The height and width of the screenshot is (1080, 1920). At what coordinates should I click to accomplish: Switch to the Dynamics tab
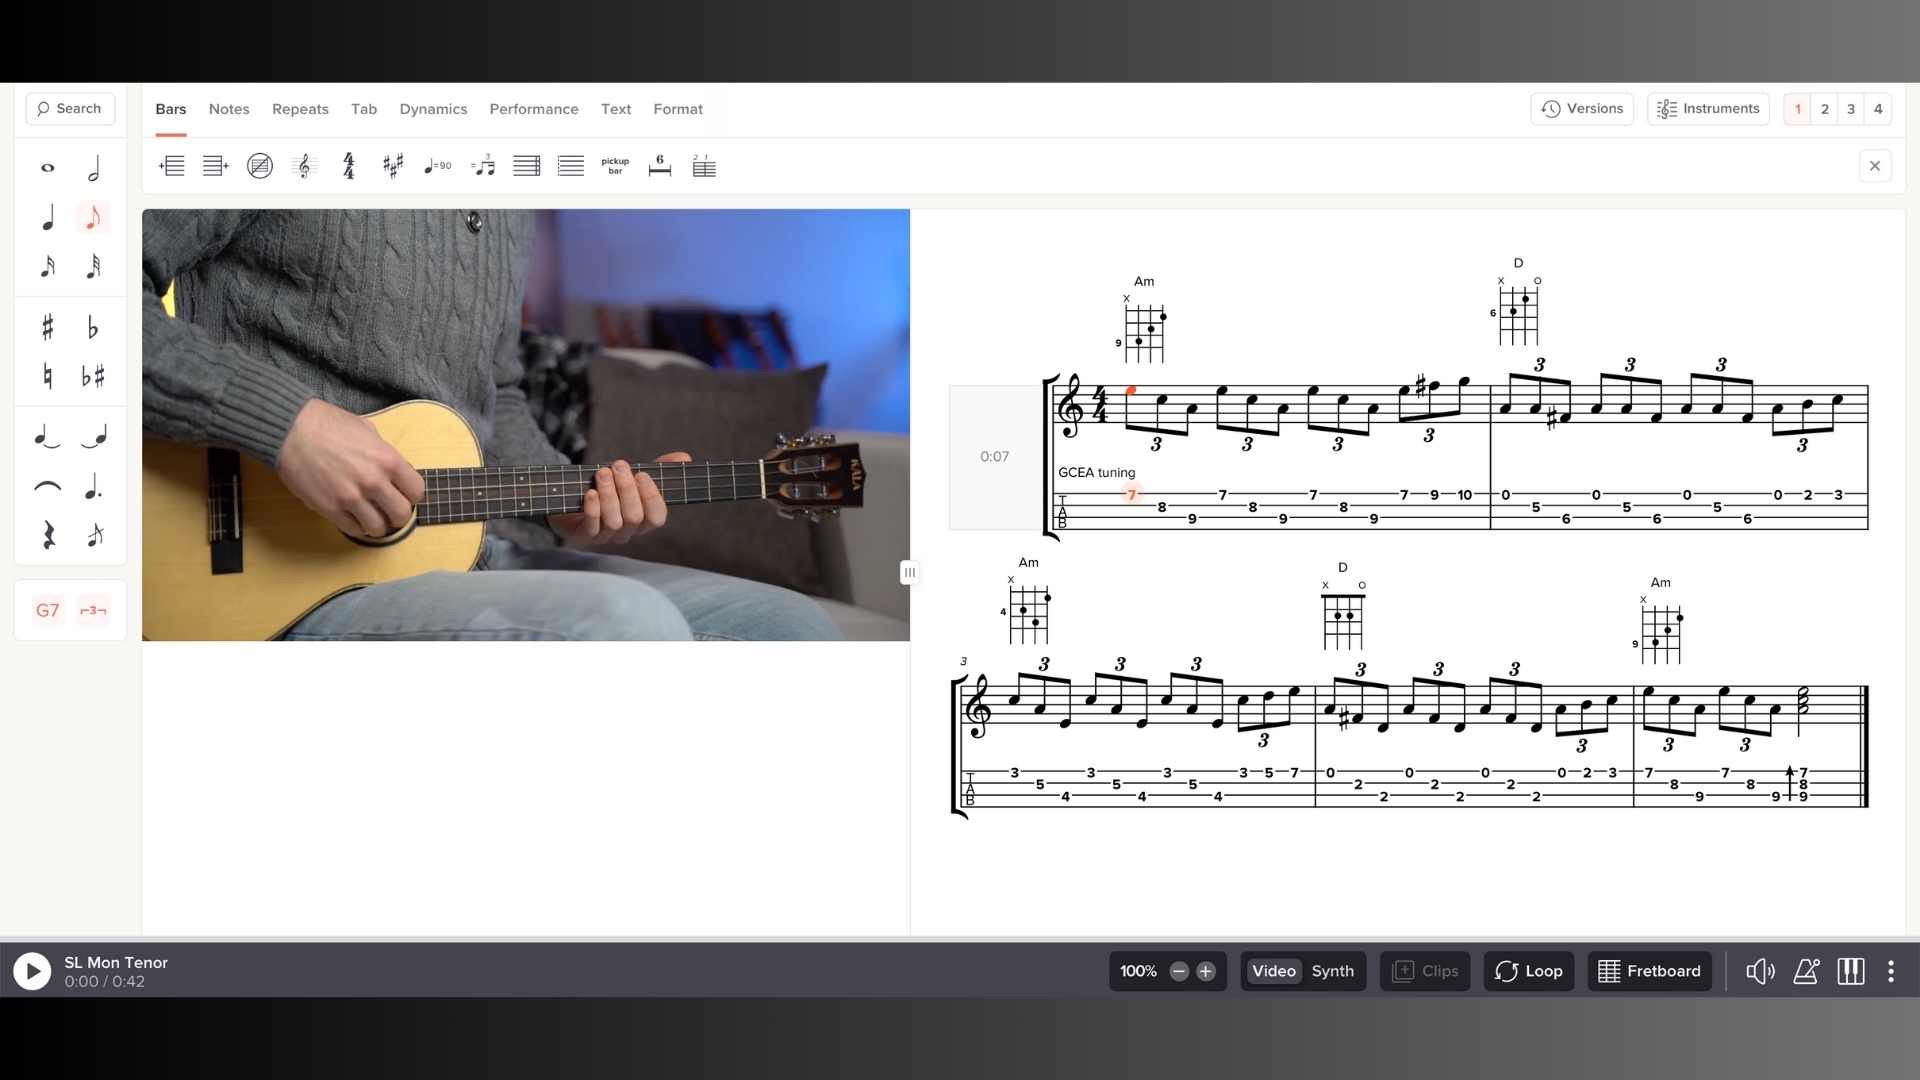[433, 109]
